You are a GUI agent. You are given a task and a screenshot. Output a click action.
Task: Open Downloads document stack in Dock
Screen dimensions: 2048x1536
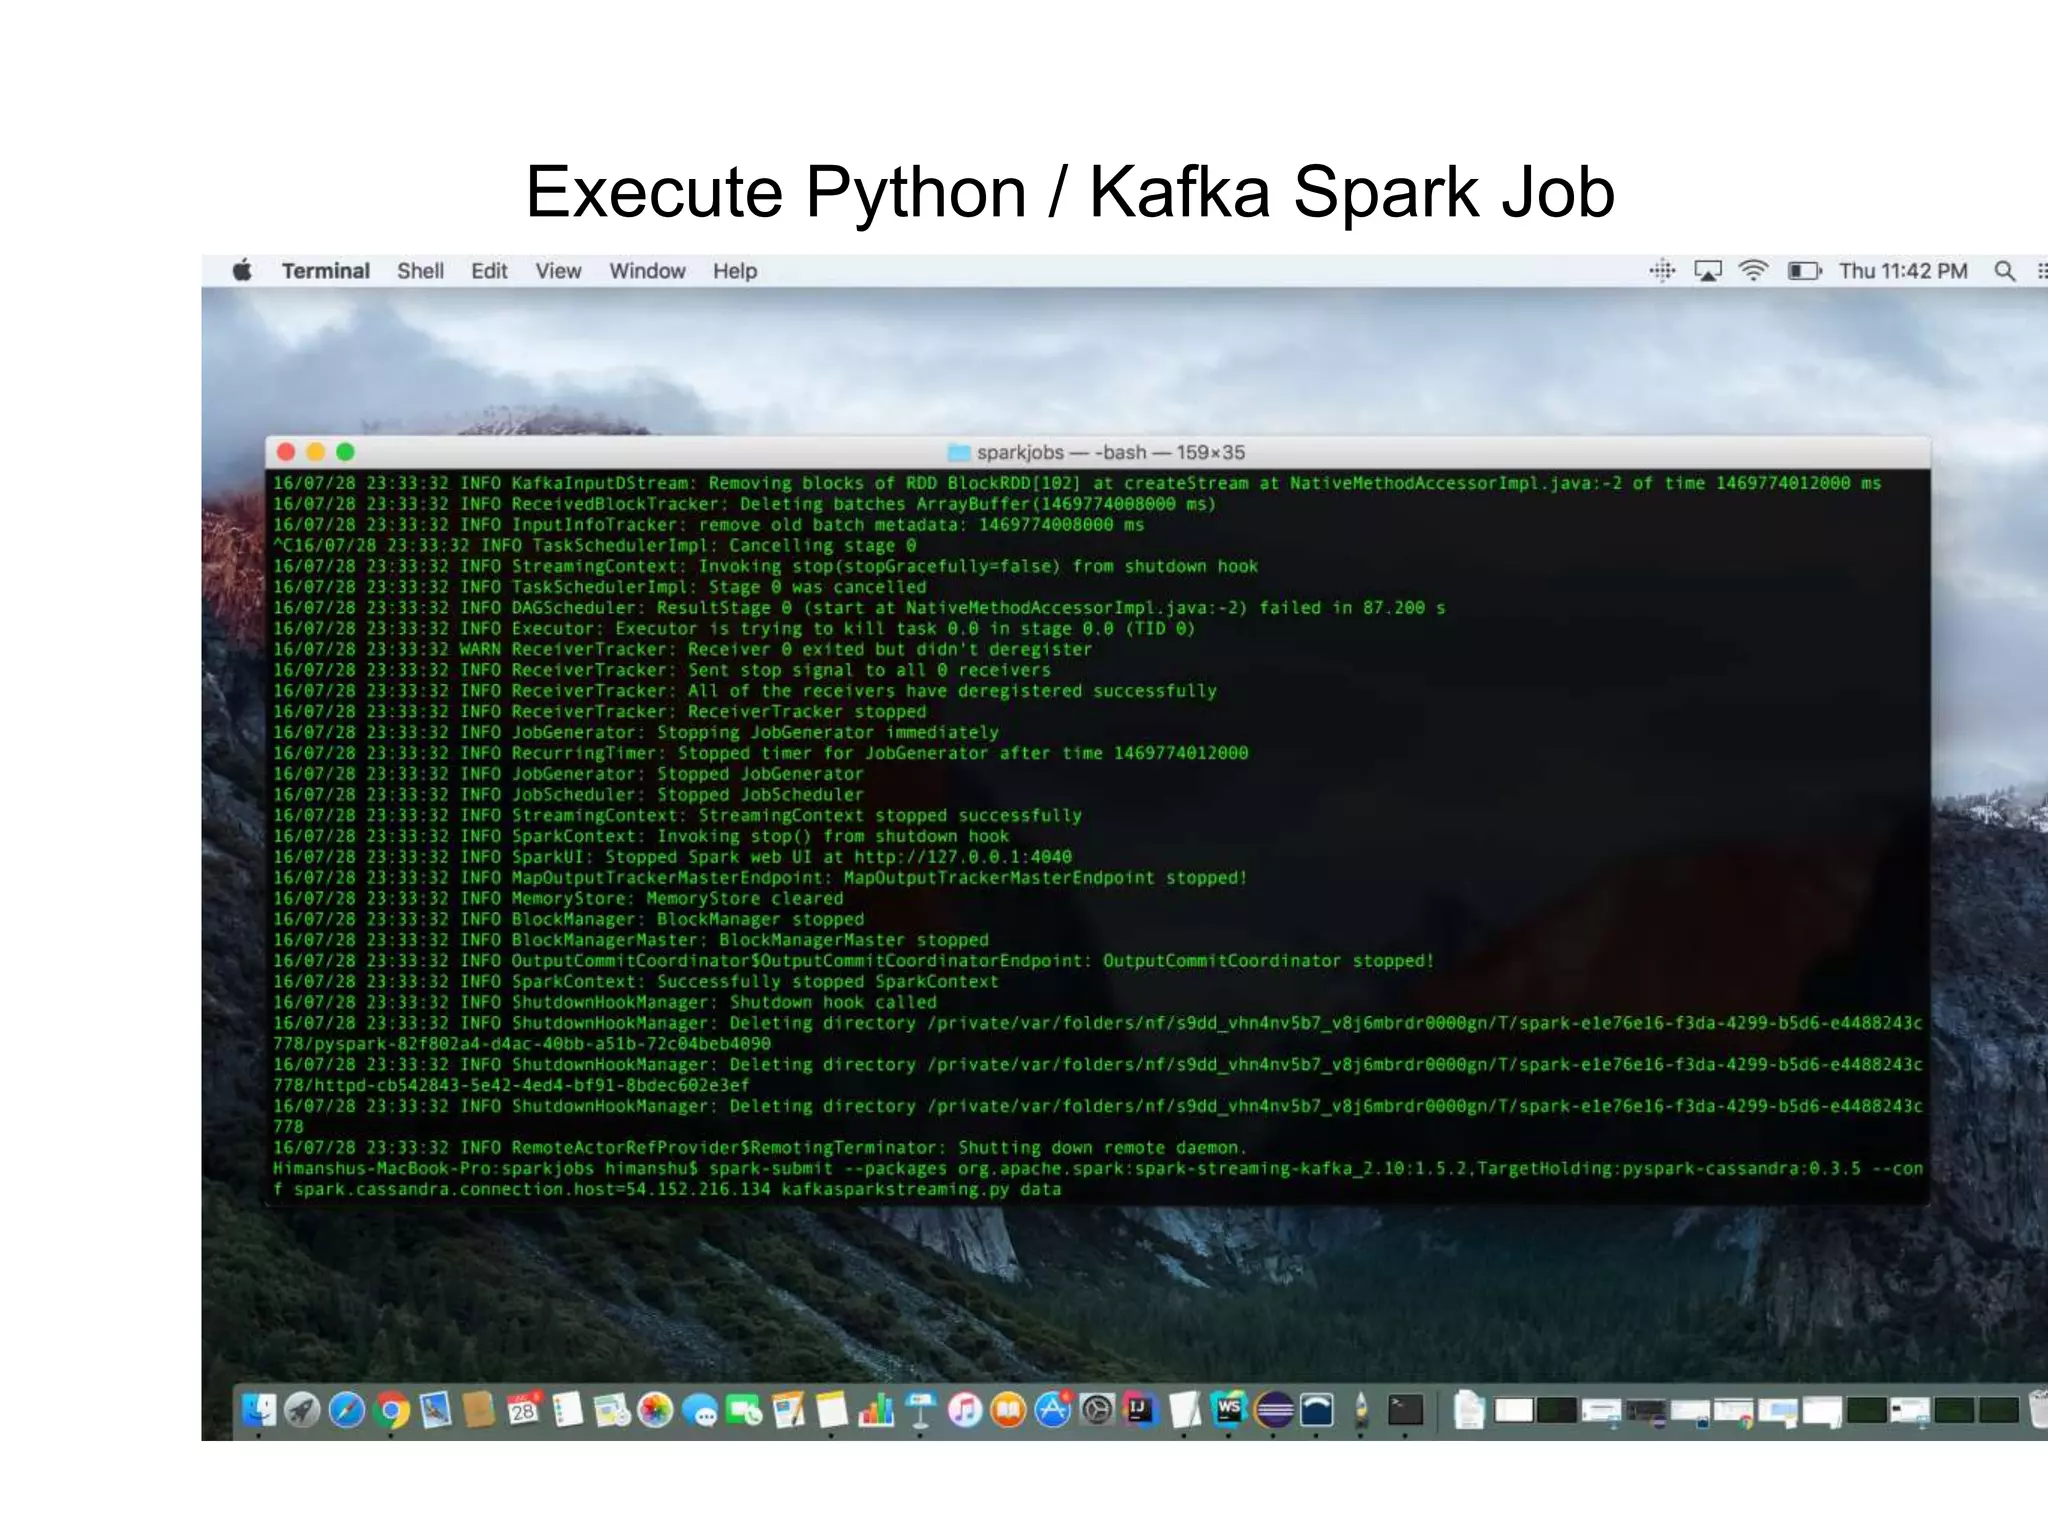1469,1410
